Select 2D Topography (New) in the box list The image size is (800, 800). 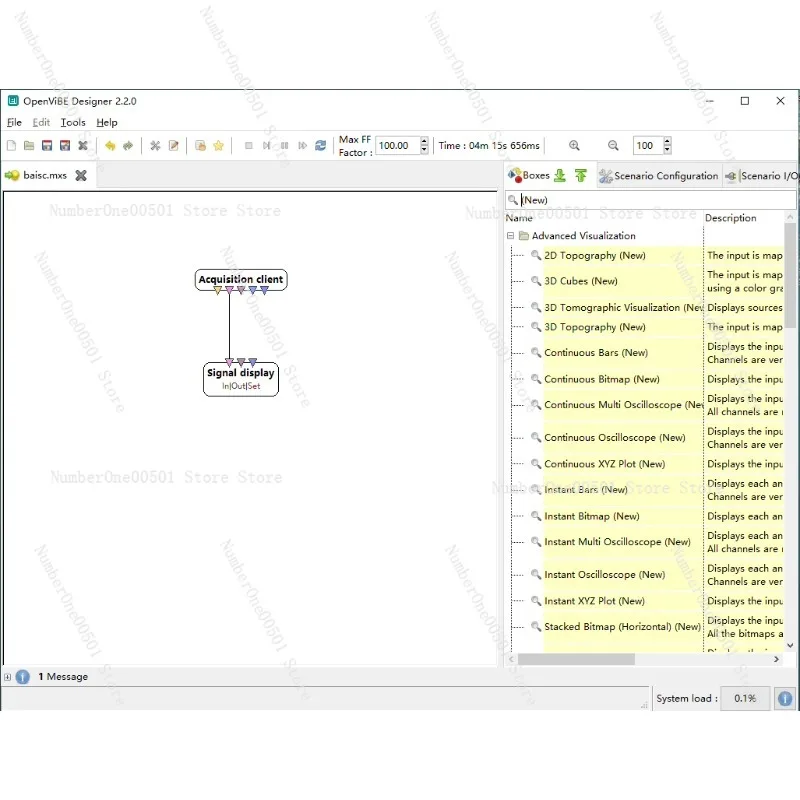[x=594, y=256]
